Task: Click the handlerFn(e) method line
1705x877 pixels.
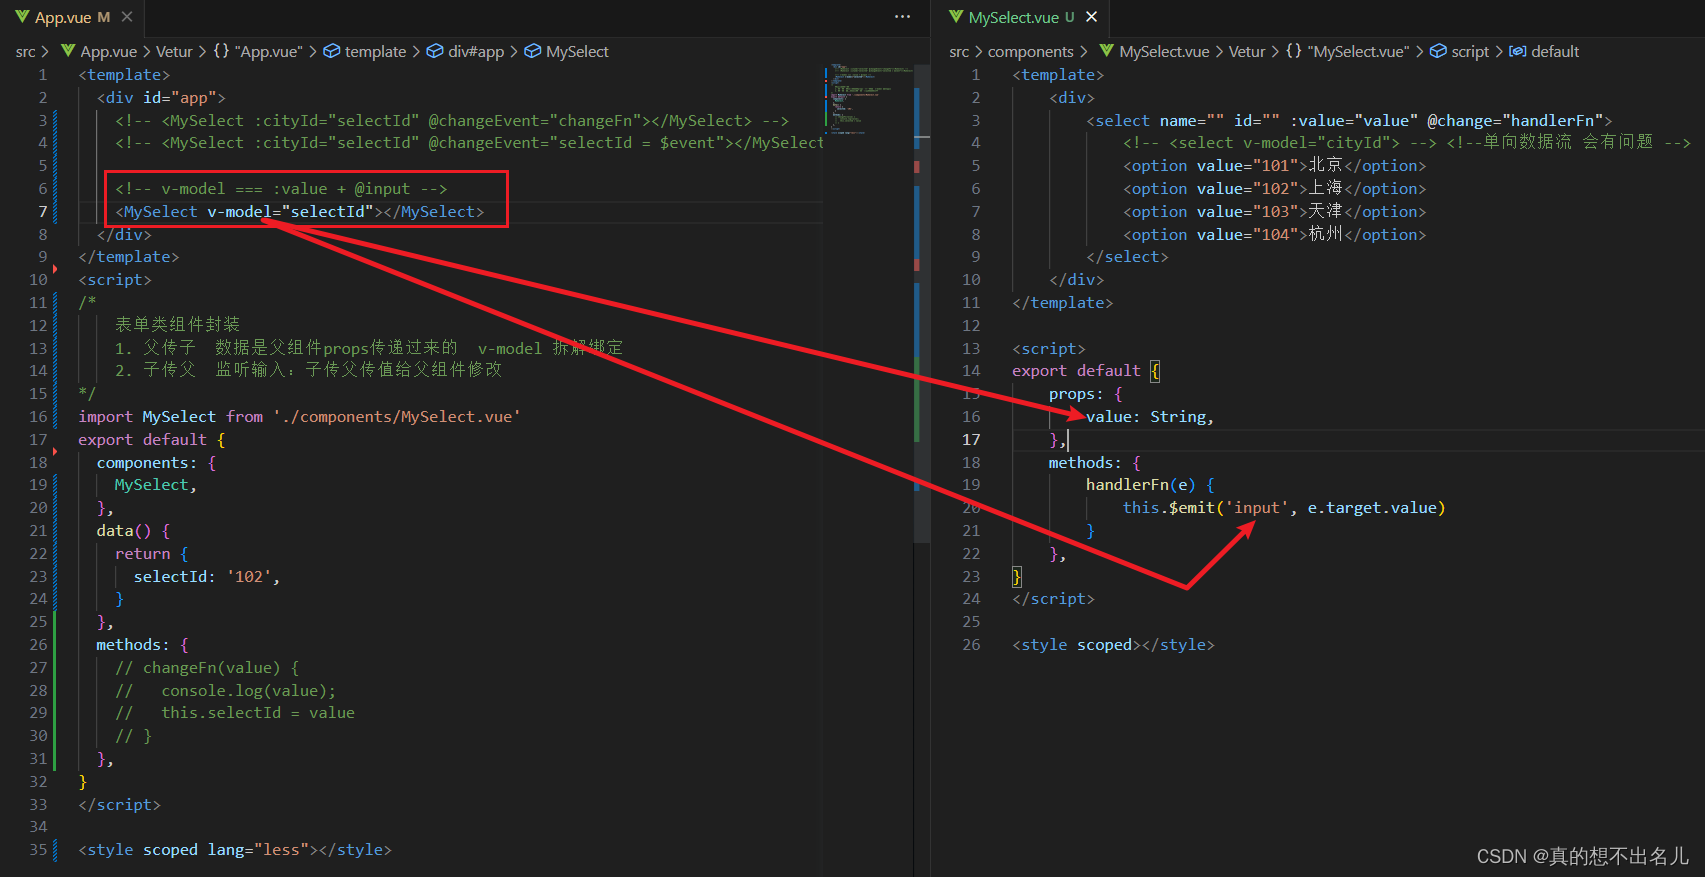Action: 1150,484
